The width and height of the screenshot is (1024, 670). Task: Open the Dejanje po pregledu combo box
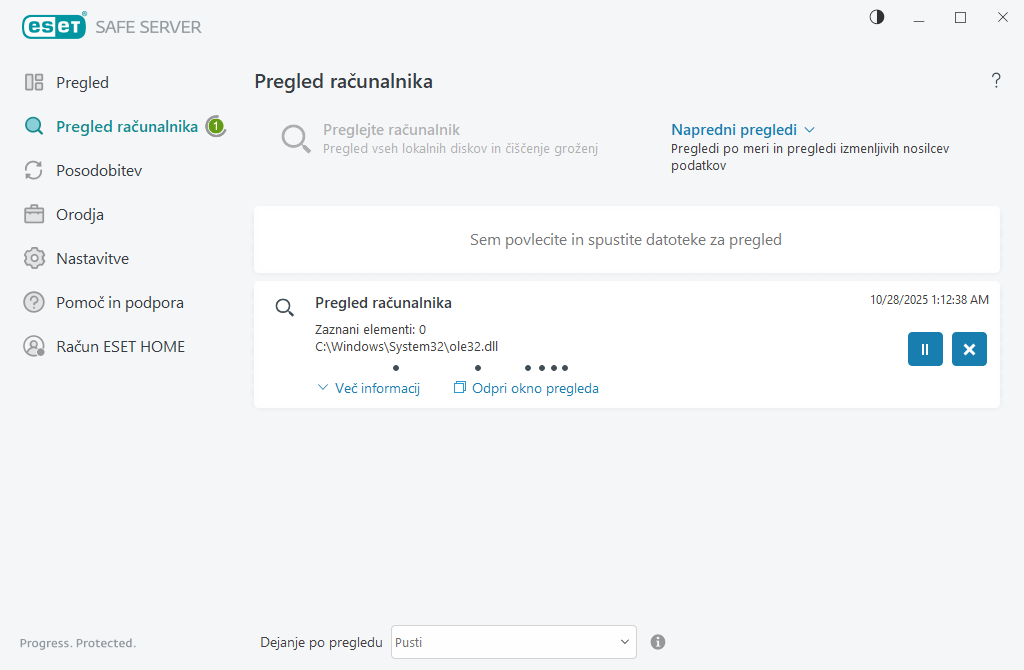click(x=513, y=642)
